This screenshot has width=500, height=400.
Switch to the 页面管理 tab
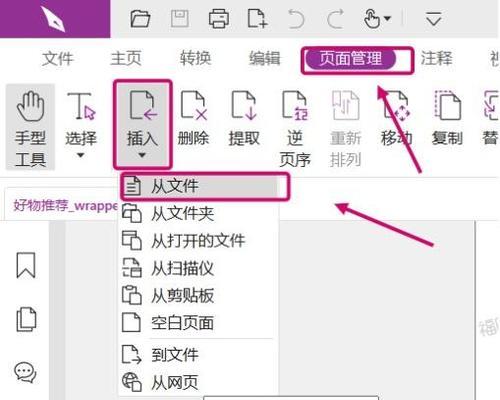[350, 59]
